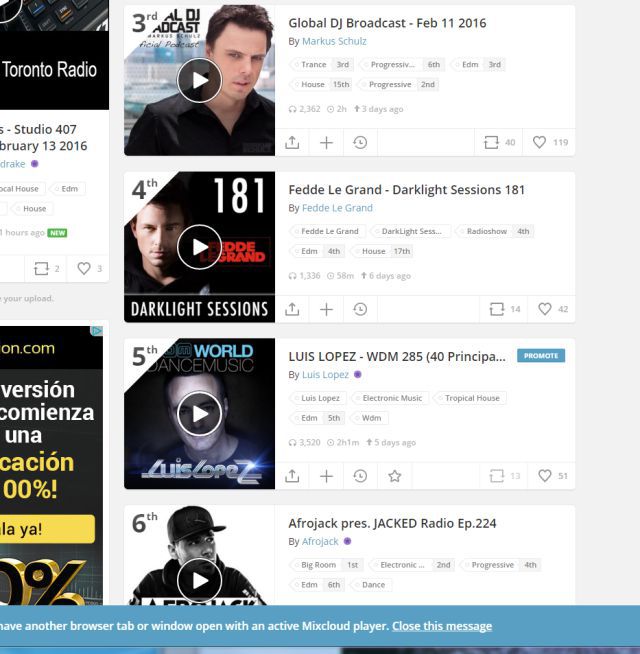Favorite the Global DJ Broadcast show
Viewport: 640px width, 654px height.
point(550,143)
